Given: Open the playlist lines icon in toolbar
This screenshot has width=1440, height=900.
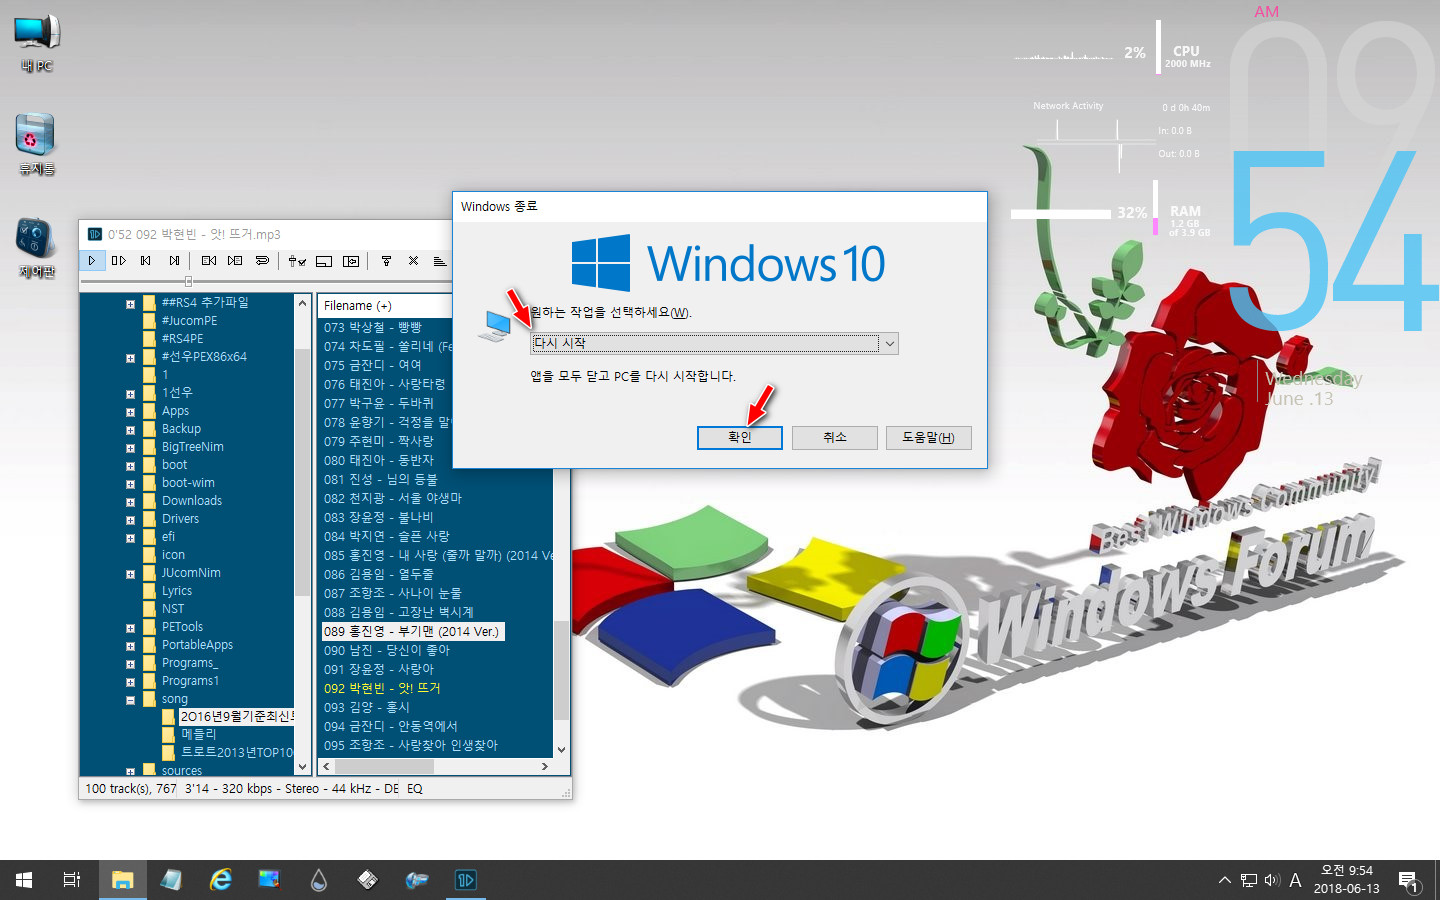Looking at the screenshot, I should (x=440, y=260).
